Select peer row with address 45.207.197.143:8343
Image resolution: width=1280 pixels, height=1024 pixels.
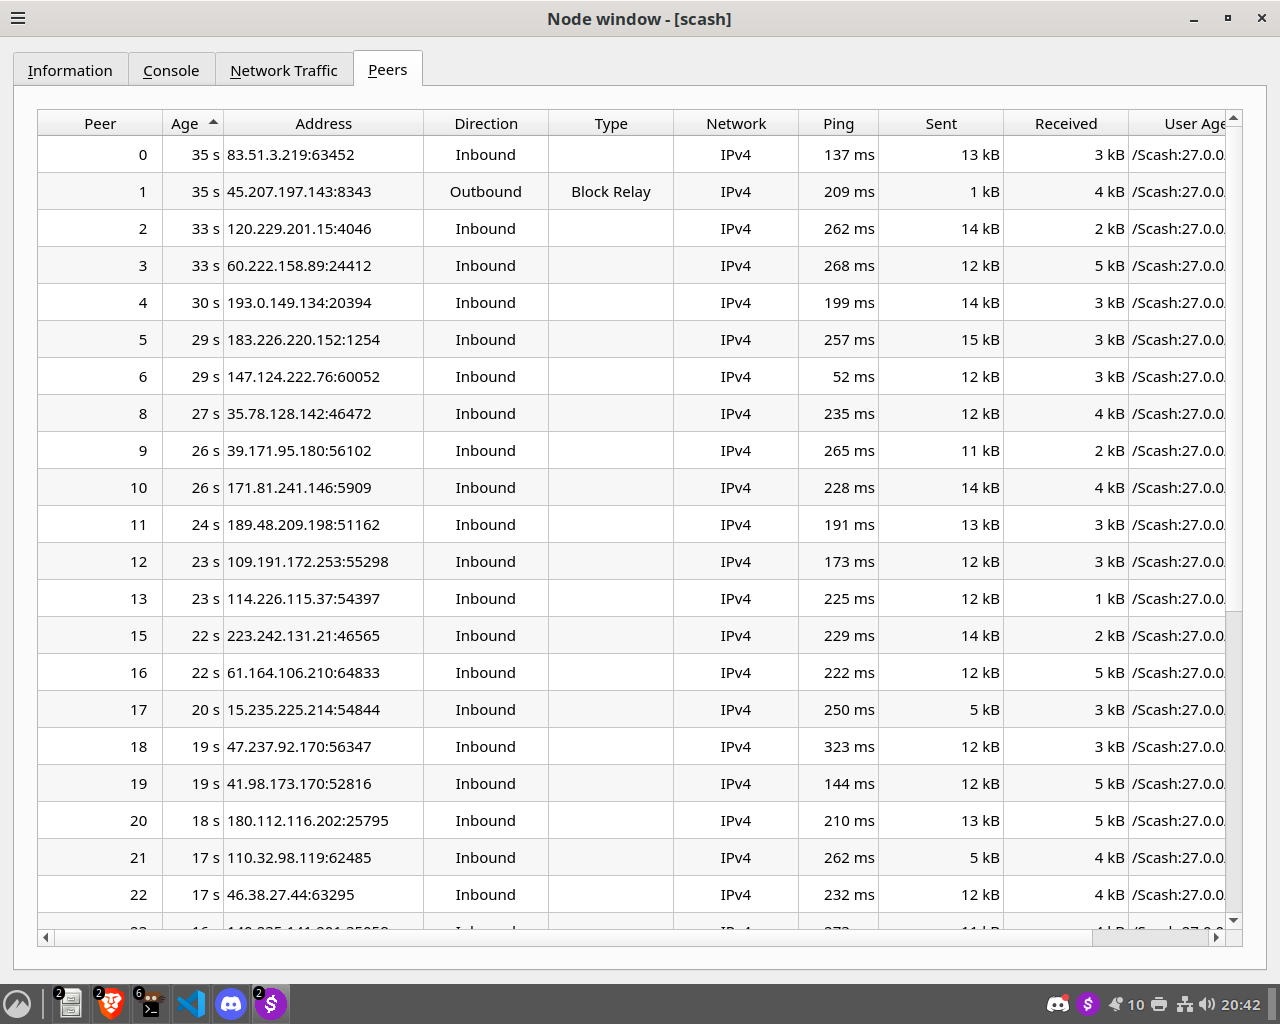click(x=299, y=192)
